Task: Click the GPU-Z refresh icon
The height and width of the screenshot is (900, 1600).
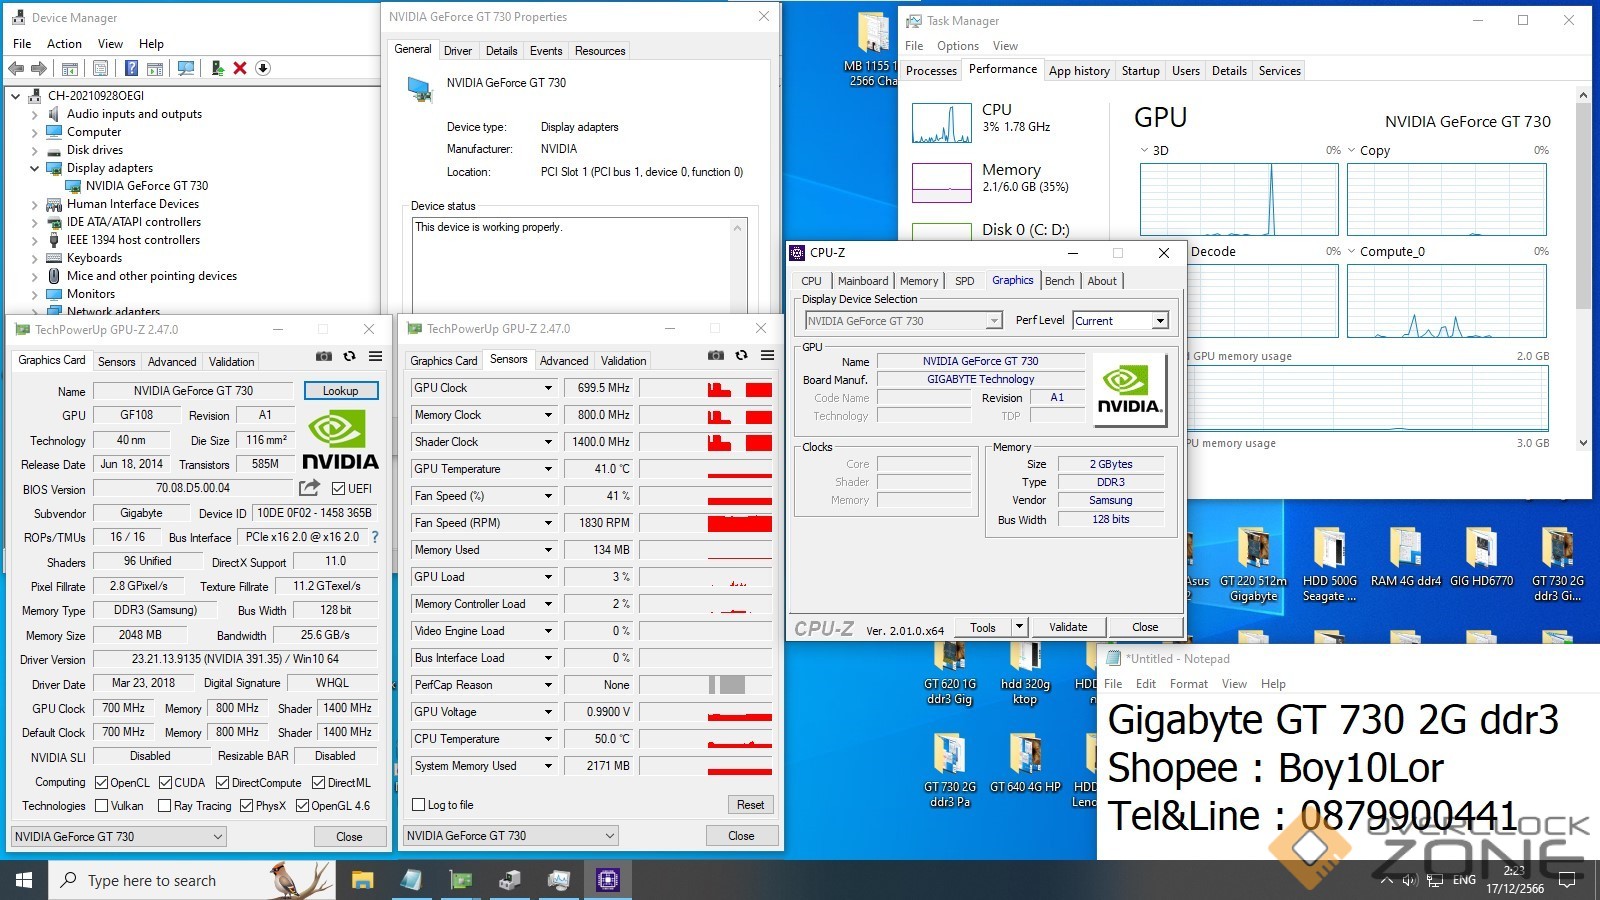Action: (349, 356)
